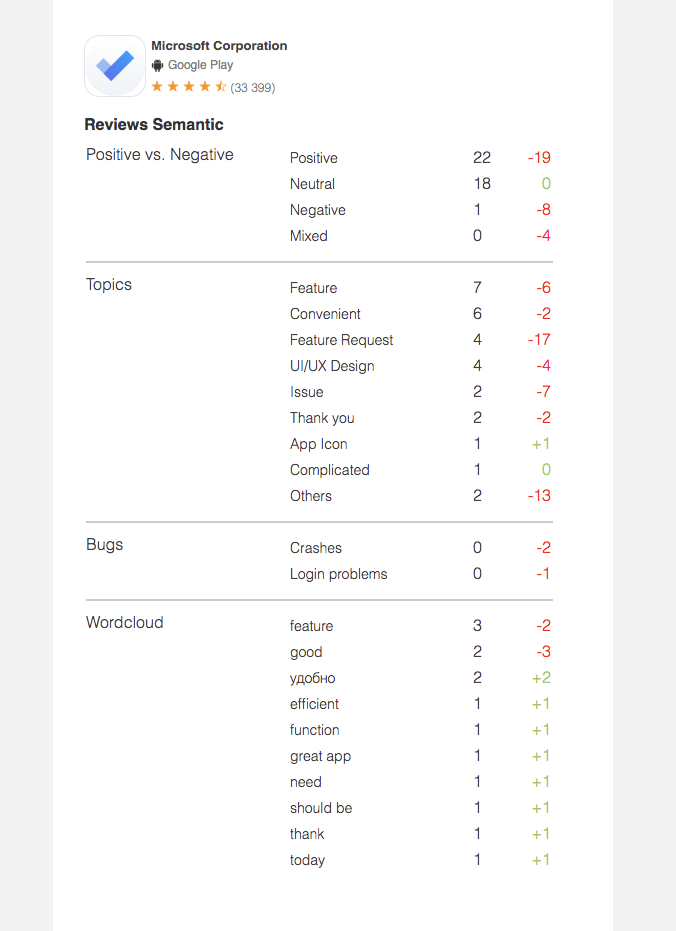Select the Crashes bug row
The height and width of the screenshot is (931, 676).
coord(316,548)
